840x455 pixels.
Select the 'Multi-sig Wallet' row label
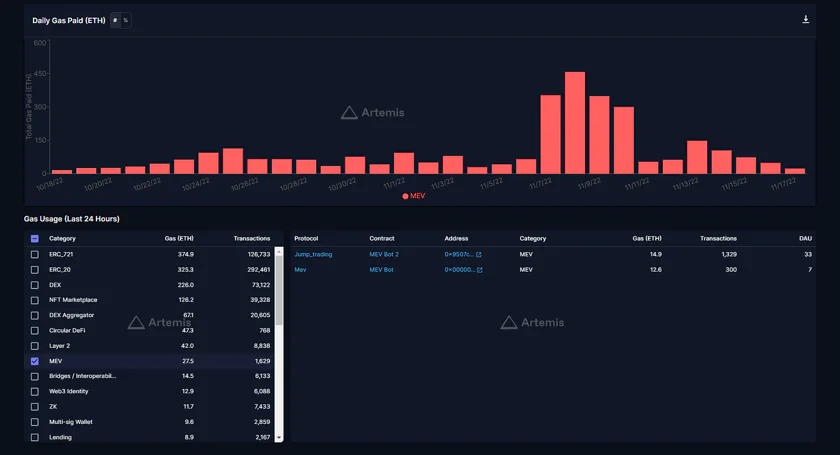[71, 422]
